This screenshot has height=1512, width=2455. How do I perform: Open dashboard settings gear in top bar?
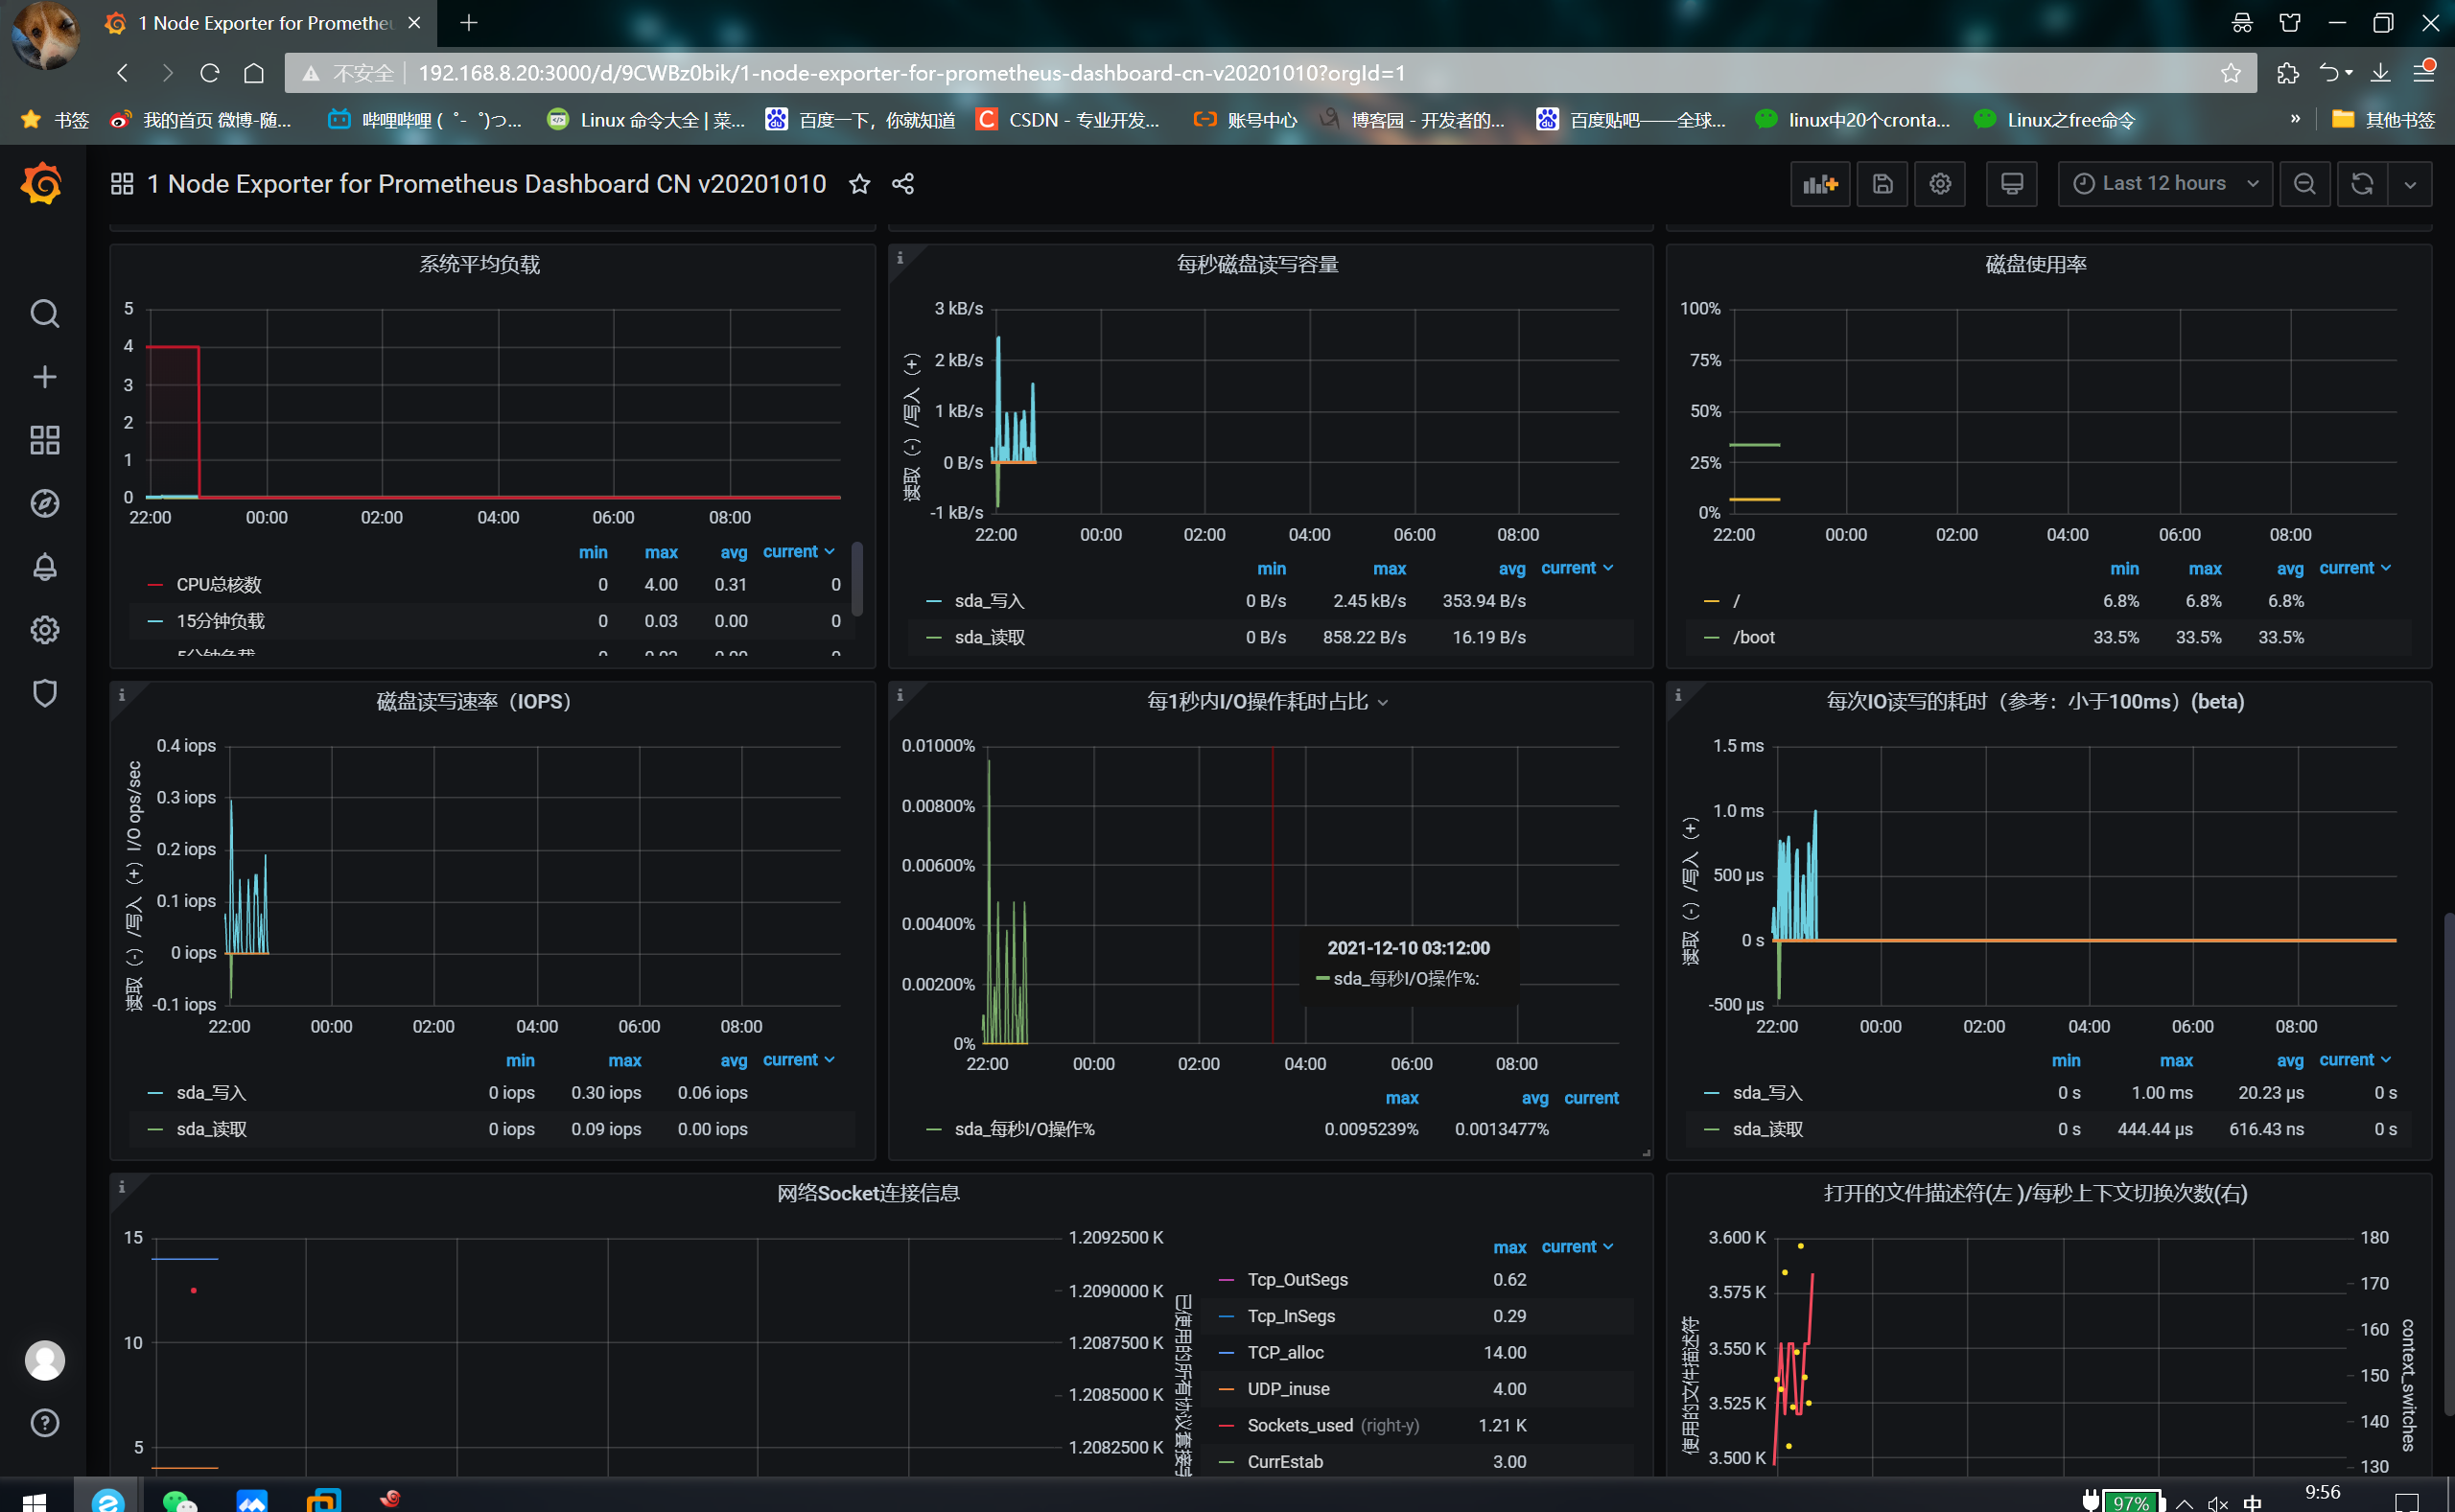[1940, 184]
